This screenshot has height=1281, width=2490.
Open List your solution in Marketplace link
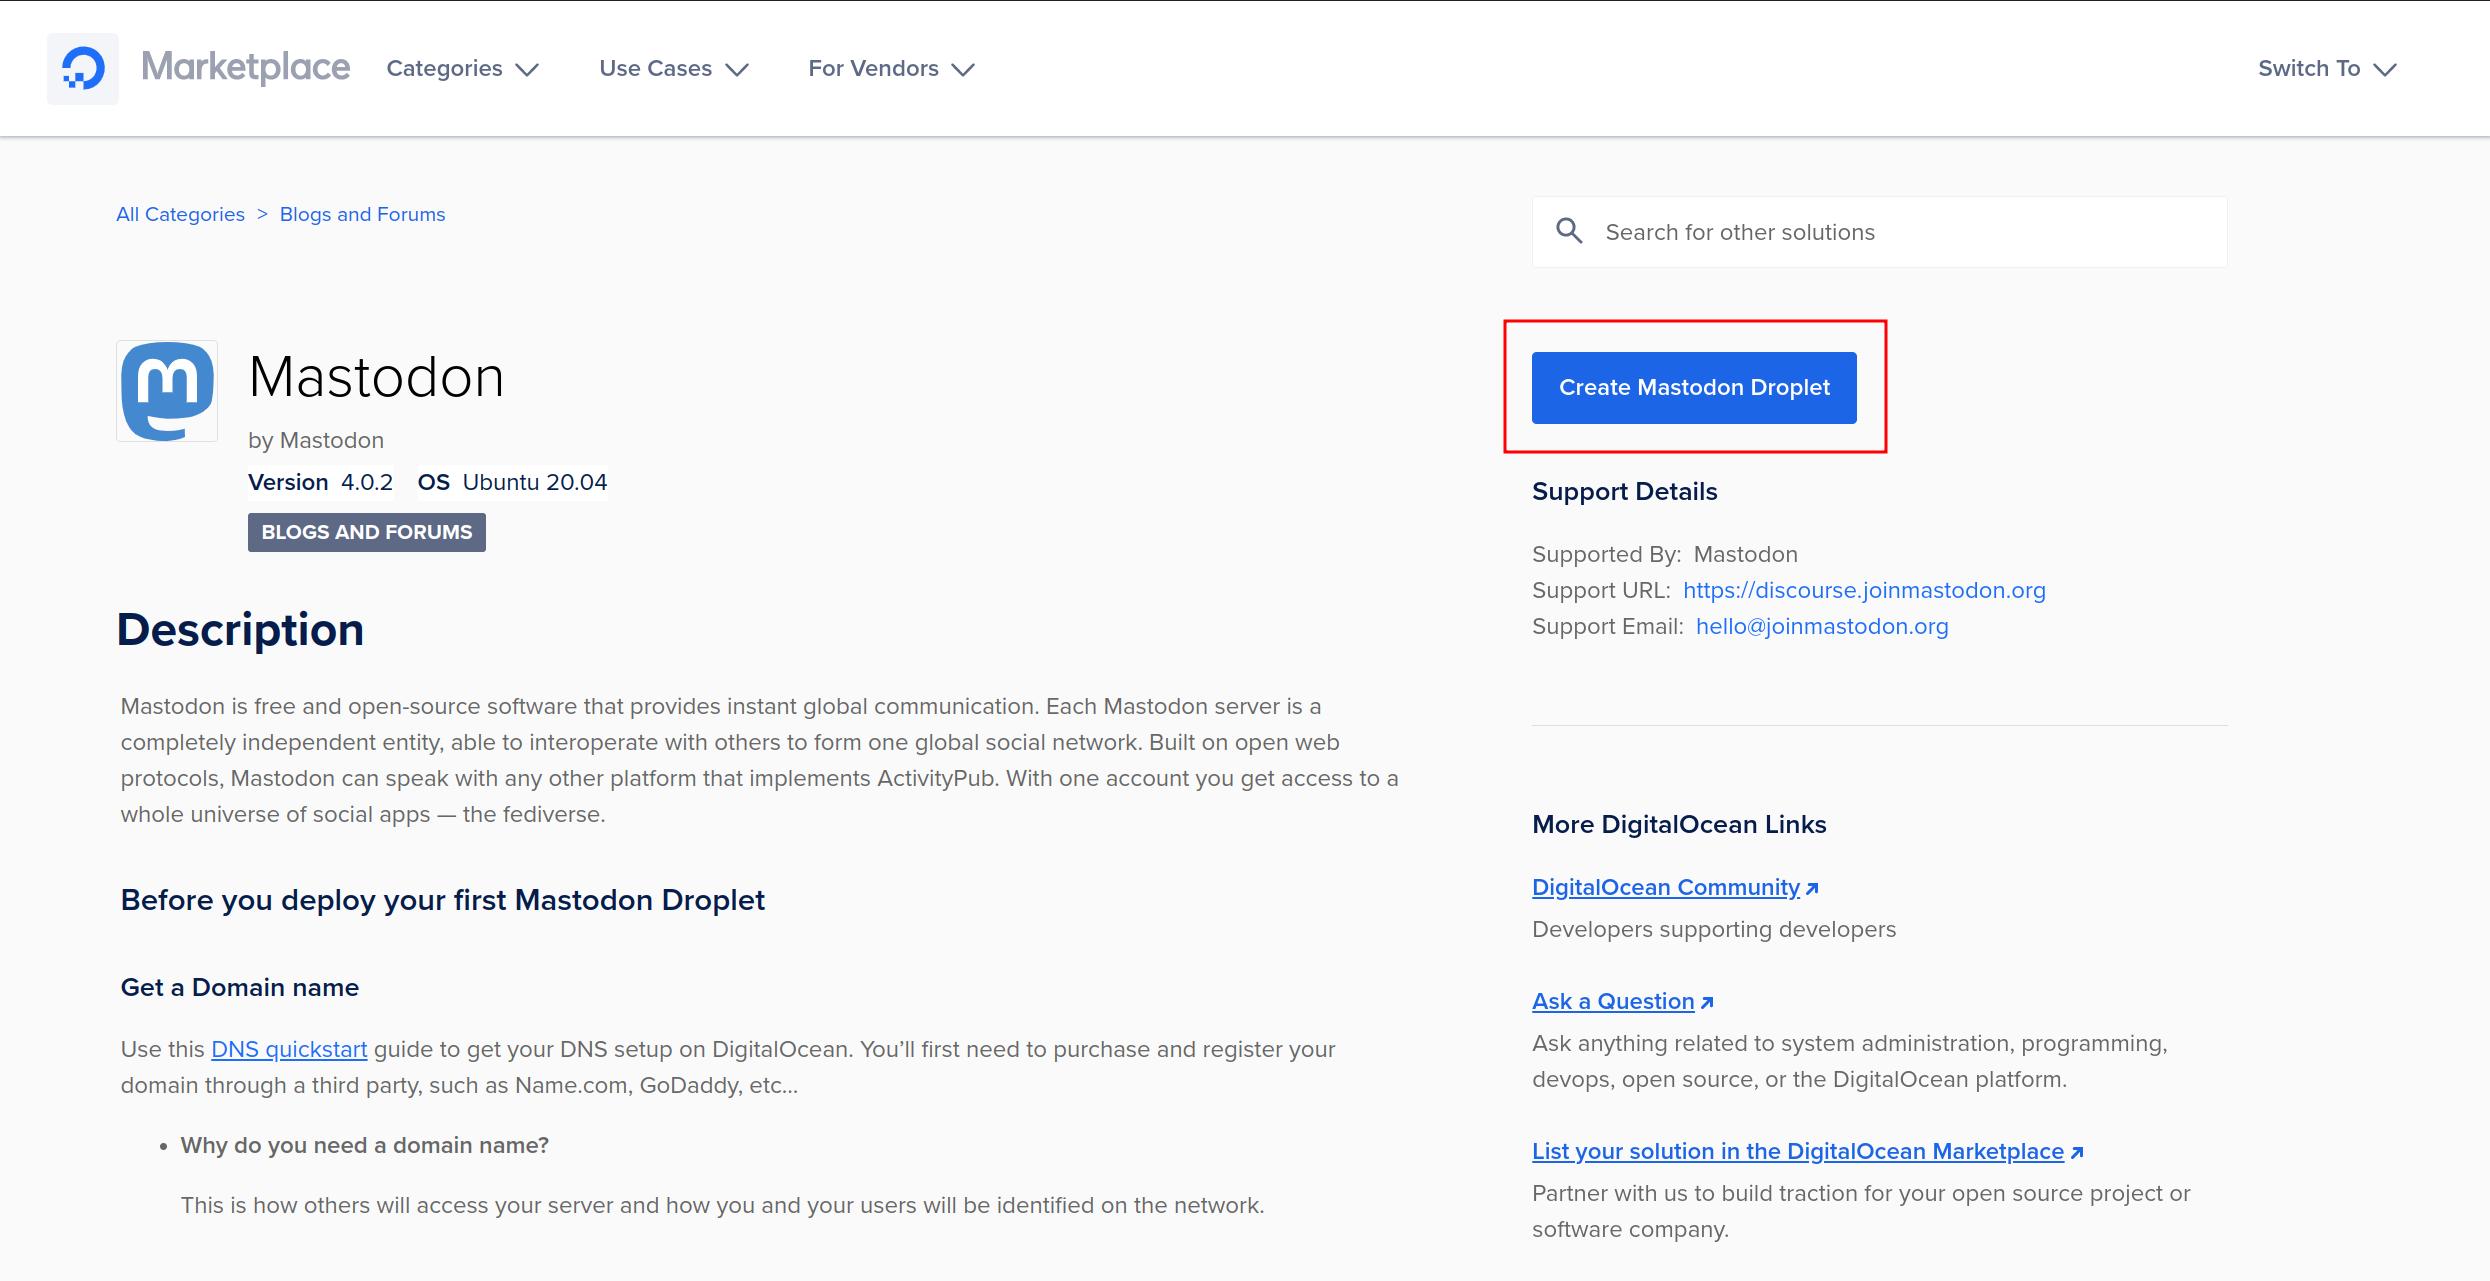pos(1807,1151)
